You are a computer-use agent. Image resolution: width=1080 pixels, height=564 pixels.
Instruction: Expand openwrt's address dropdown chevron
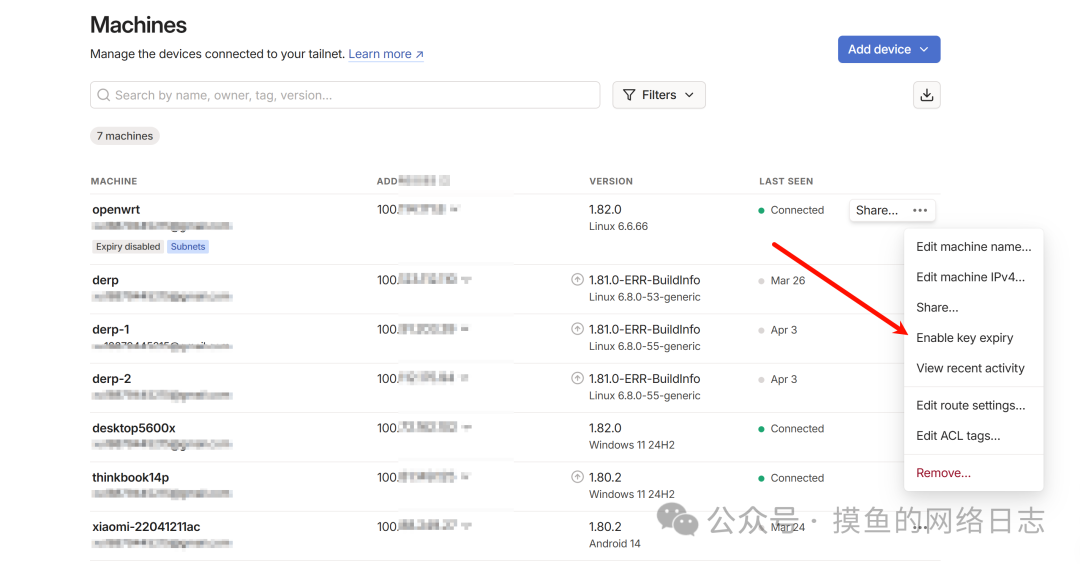[454, 210]
